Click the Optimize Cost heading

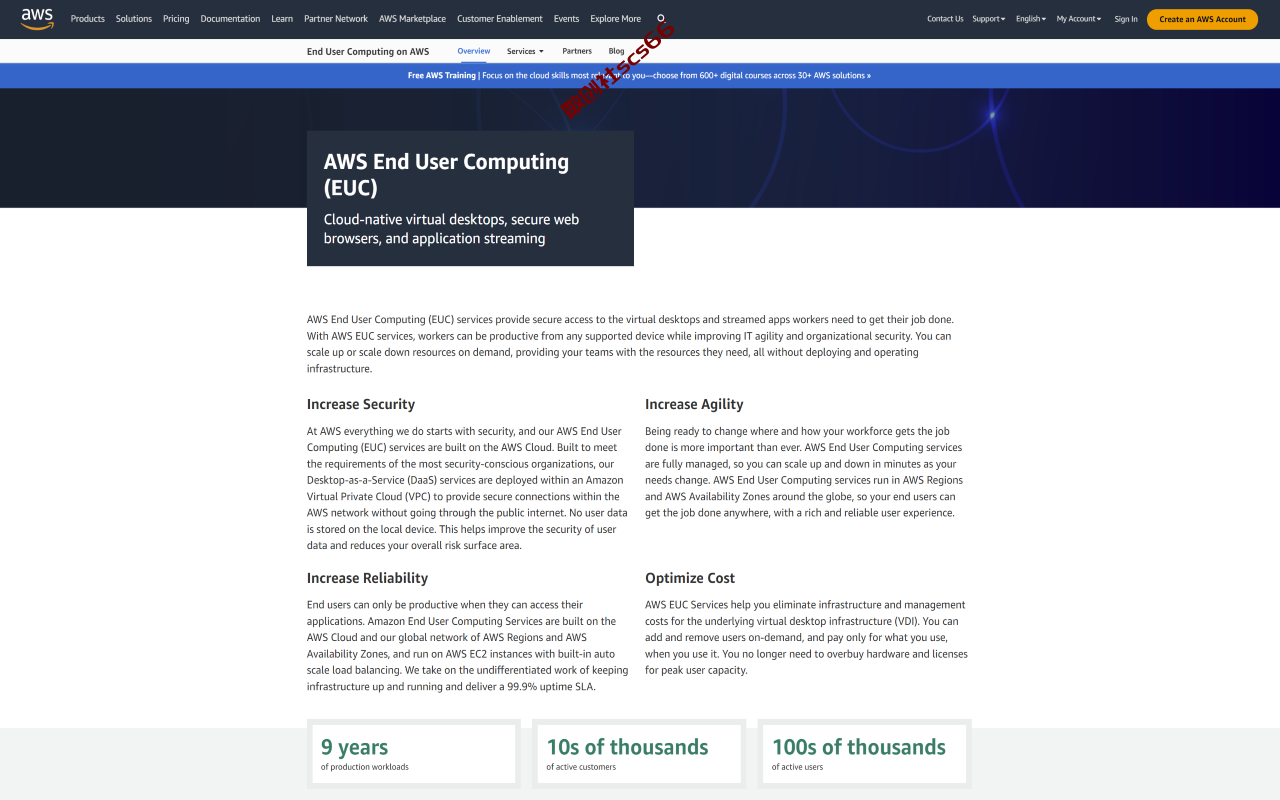(x=690, y=578)
